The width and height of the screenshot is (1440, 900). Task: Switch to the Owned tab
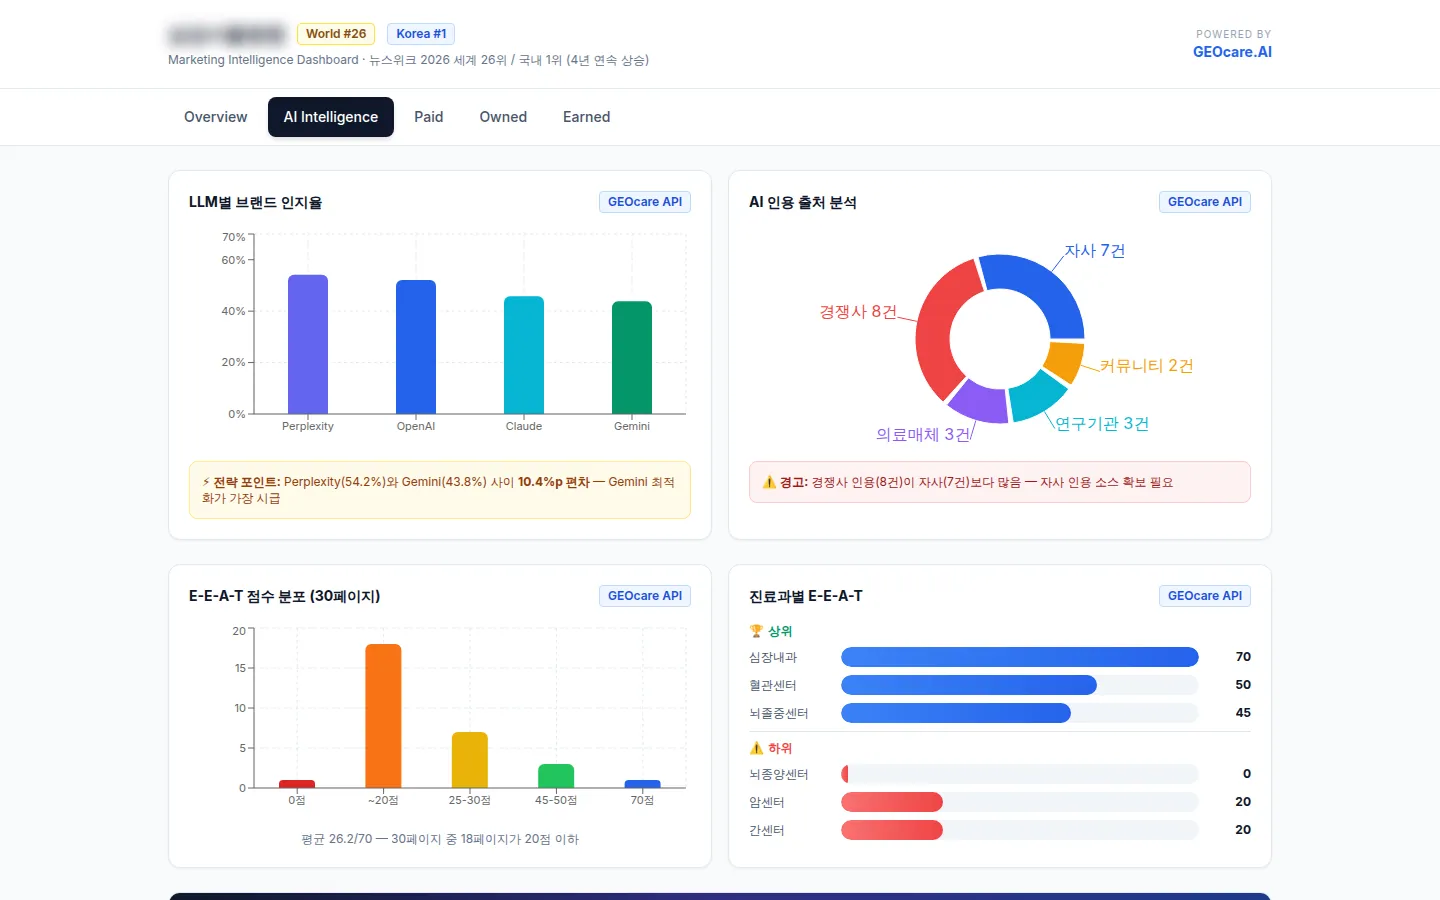point(503,117)
